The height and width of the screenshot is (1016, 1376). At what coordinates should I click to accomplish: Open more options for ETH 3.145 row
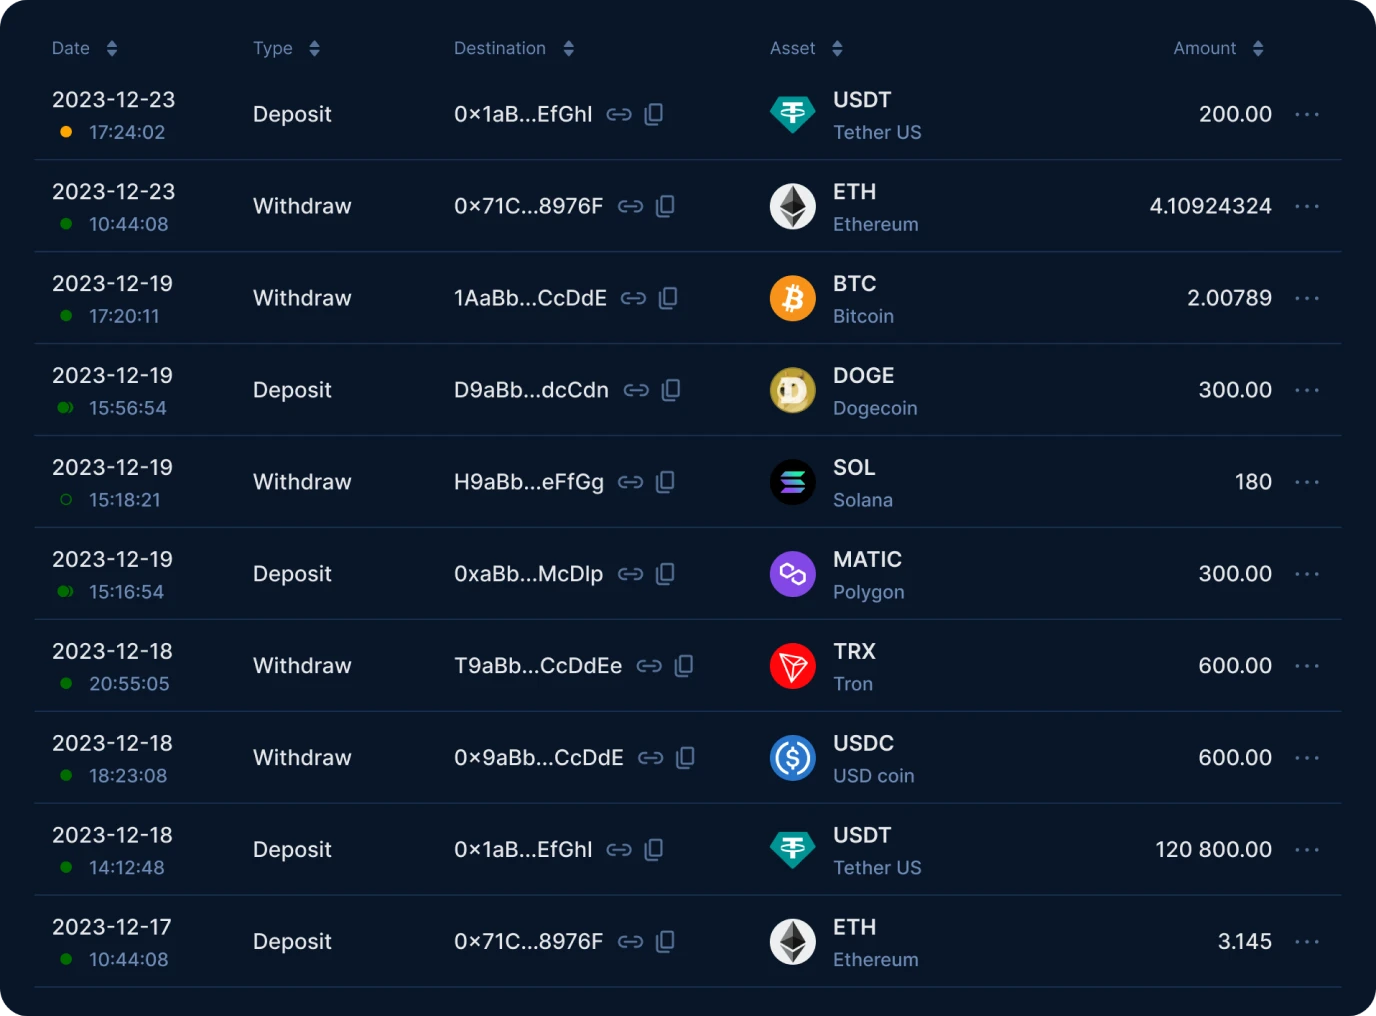(1307, 942)
